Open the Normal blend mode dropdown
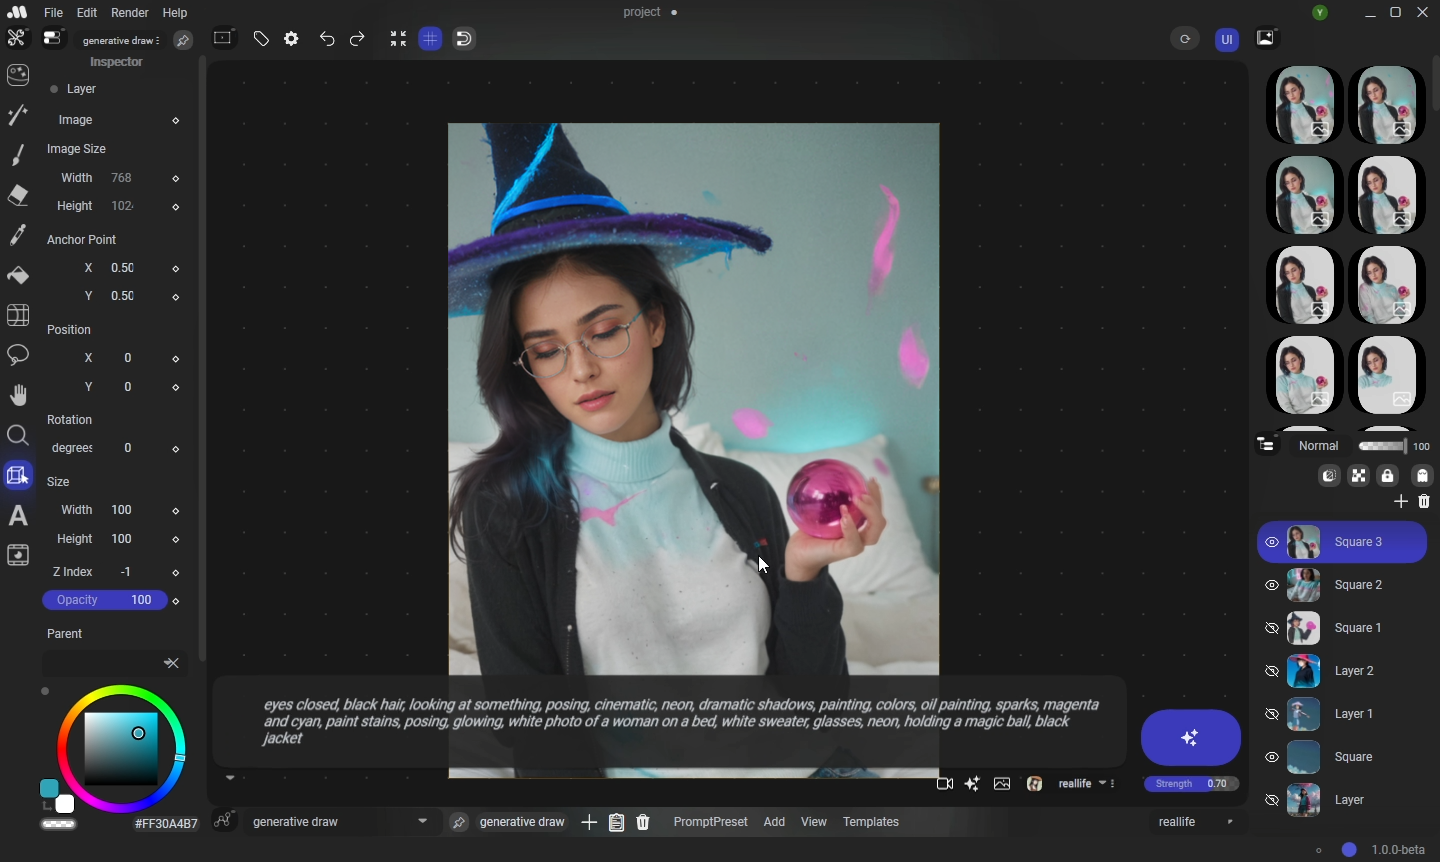Image resolution: width=1440 pixels, height=862 pixels. [1320, 447]
